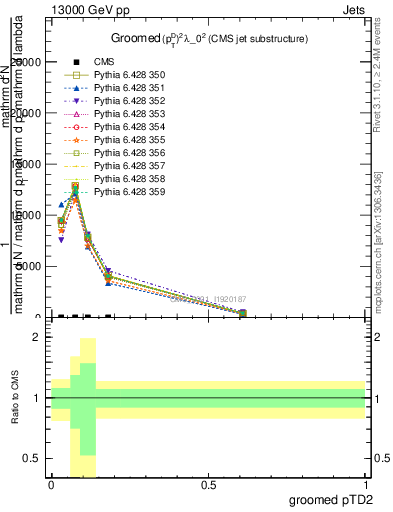393x512 pixels.
Task: Click the Pythia 6.428 351 blue triangle marker
Action: click(76, 88)
